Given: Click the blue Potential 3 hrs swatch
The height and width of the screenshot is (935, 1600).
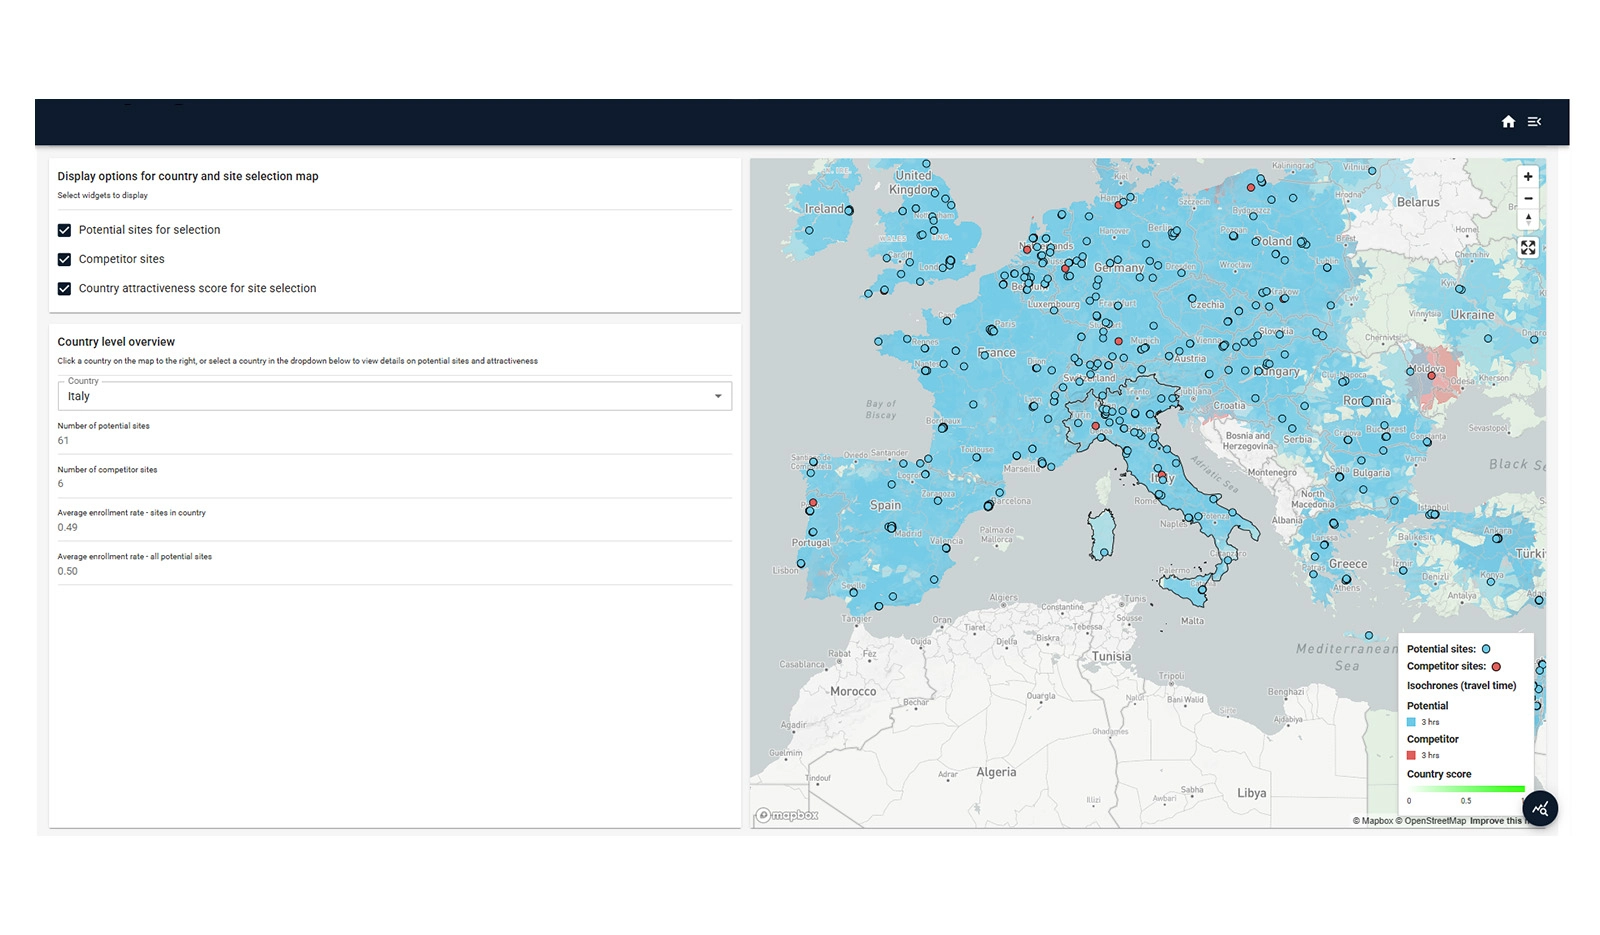Looking at the screenshot, I should 1411,722.
